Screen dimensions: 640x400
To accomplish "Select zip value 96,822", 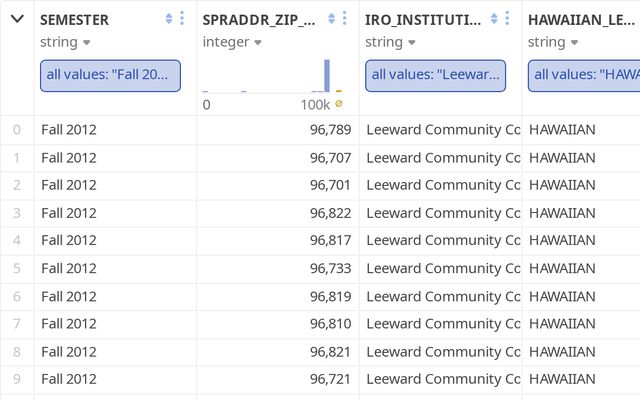I will coord(330,213).
